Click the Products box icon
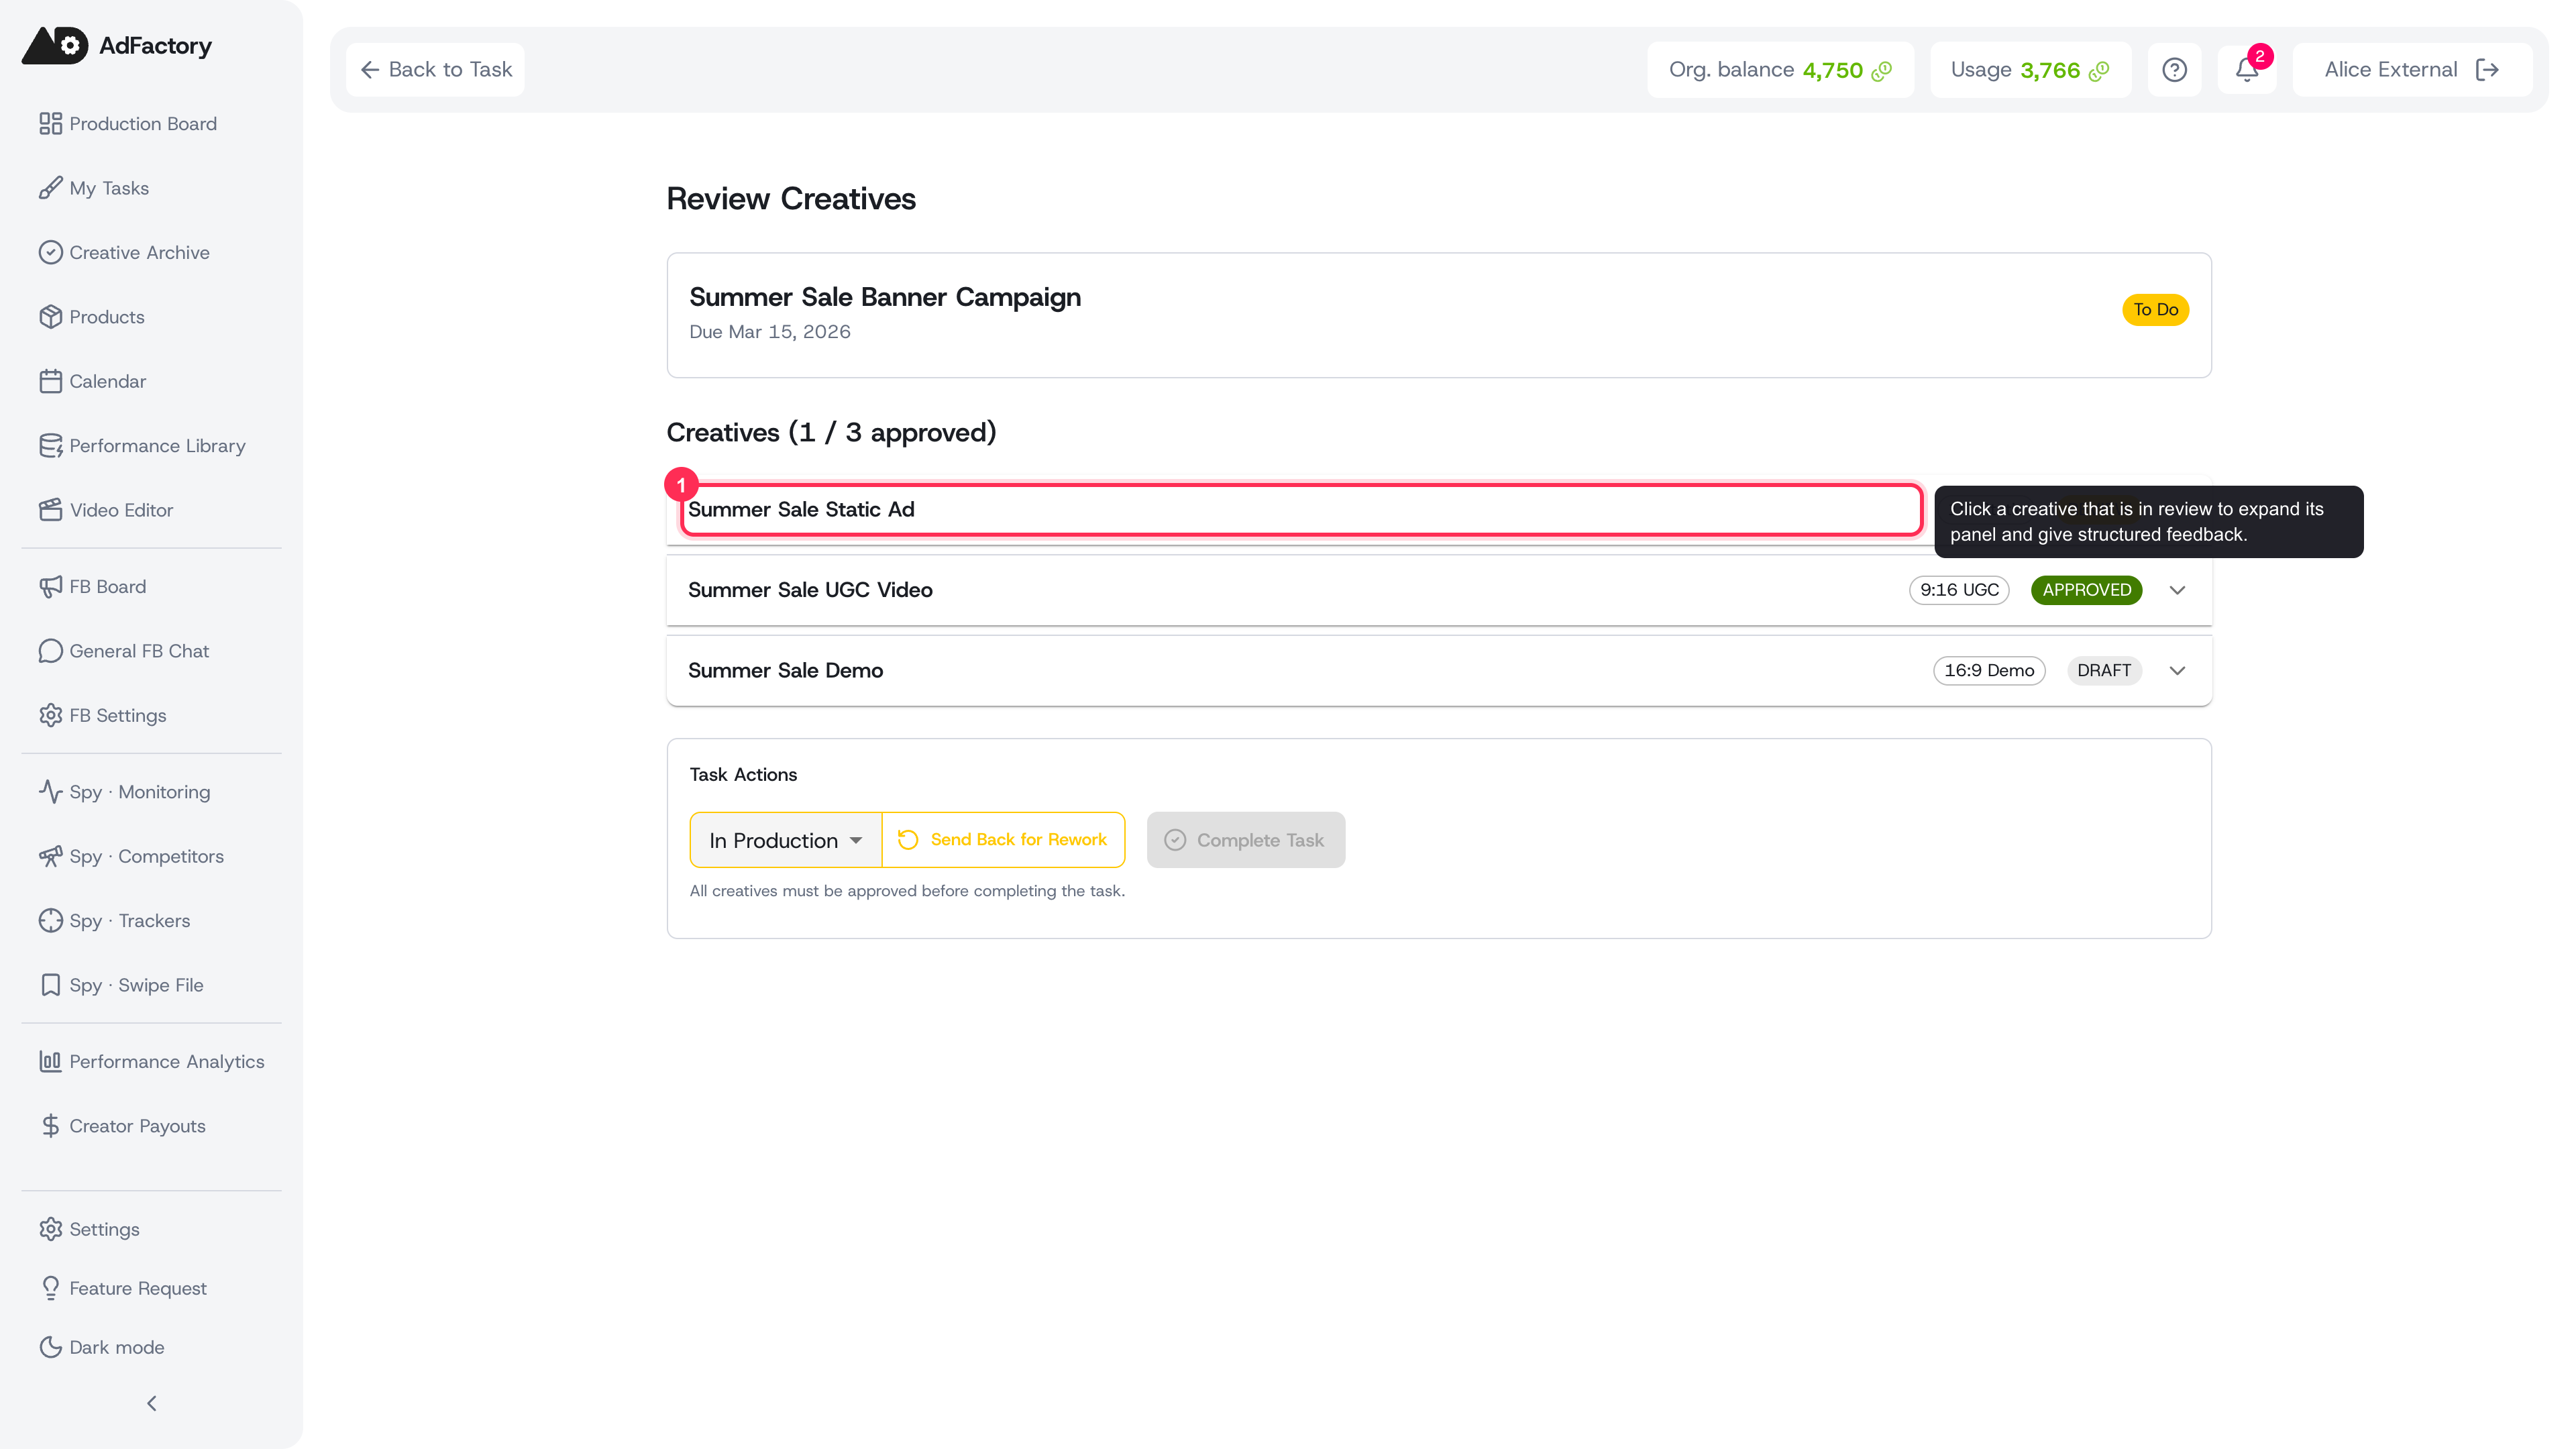The image size is (2576, 1449). (x=51, y=317)
